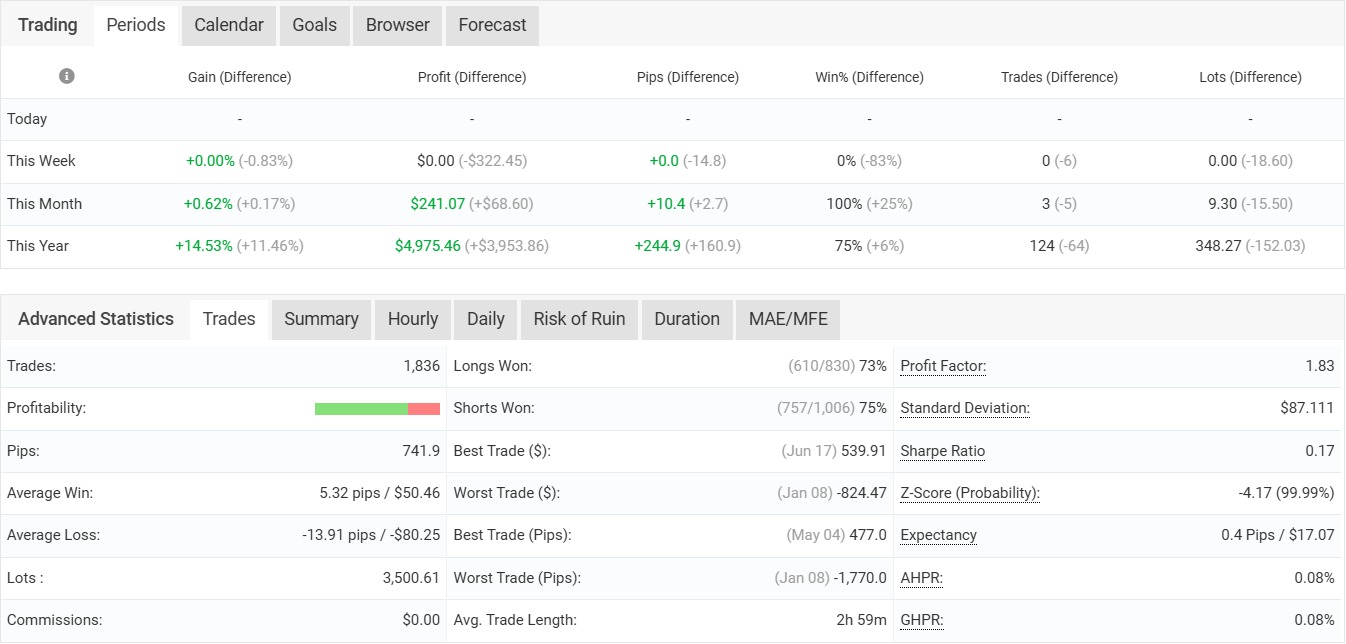Image resolution: width=1346 pixels, height=644 pixels.
Task: Click the Avg. Trade Length value 2h 59m
Action: tap(862, 620)
